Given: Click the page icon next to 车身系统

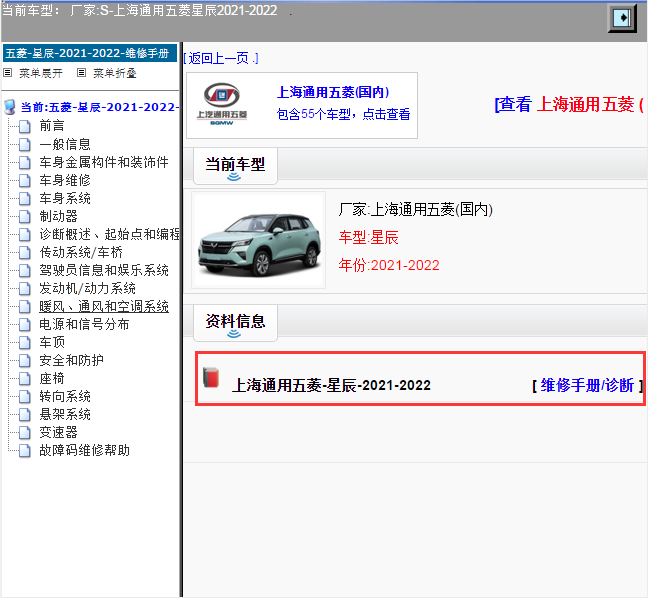Looking at the screenshot, I should pyautogui.click(x=25, y=198).
